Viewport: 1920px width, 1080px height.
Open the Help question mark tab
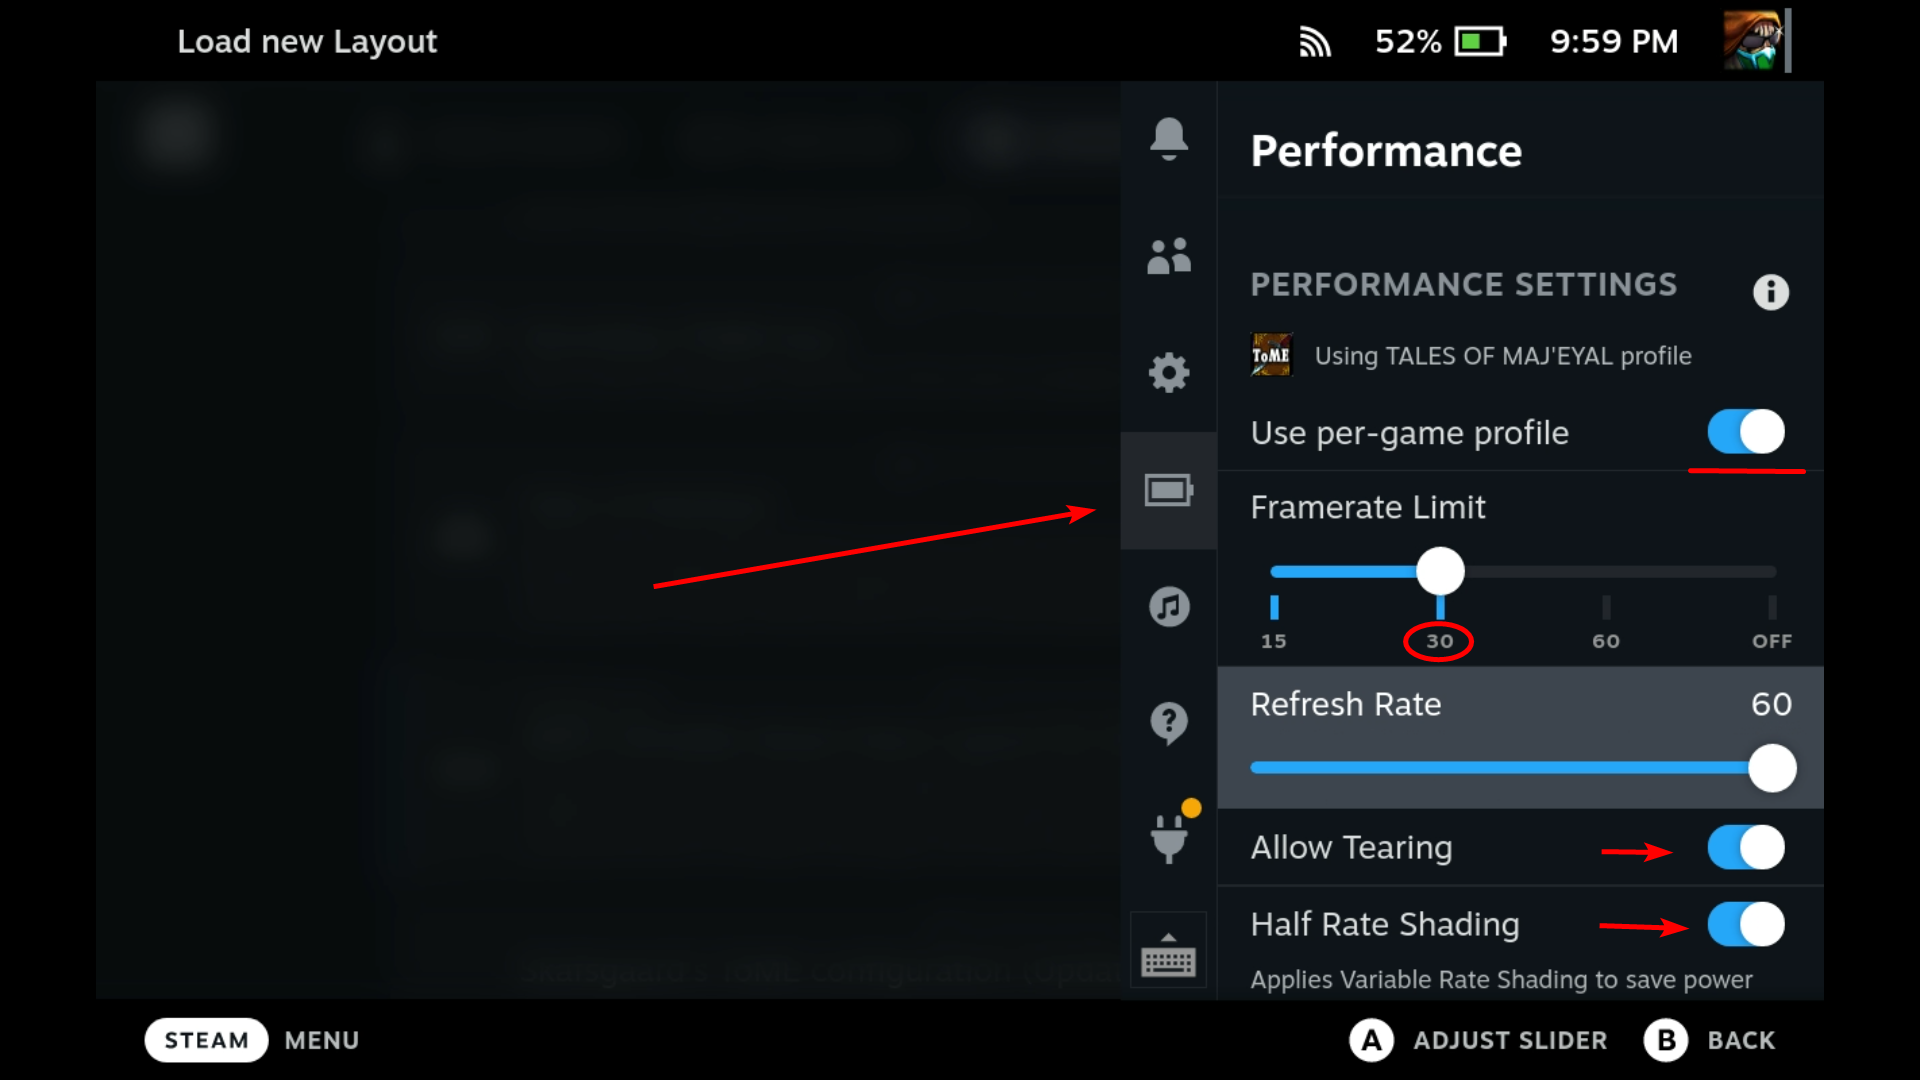point(1168,722)
